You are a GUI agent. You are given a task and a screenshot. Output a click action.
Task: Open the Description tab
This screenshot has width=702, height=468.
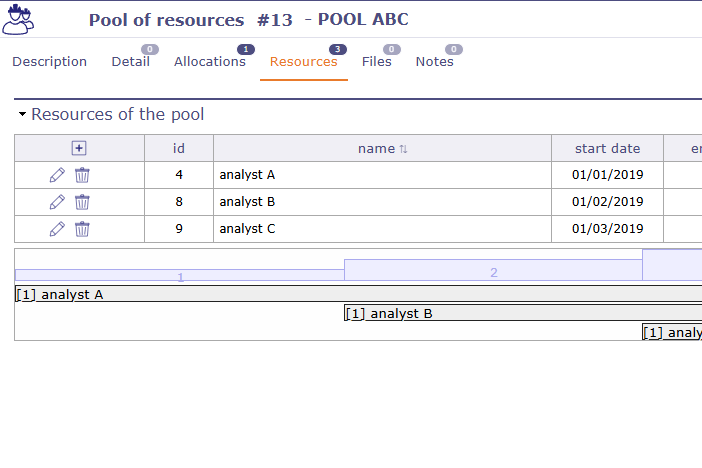49,62
